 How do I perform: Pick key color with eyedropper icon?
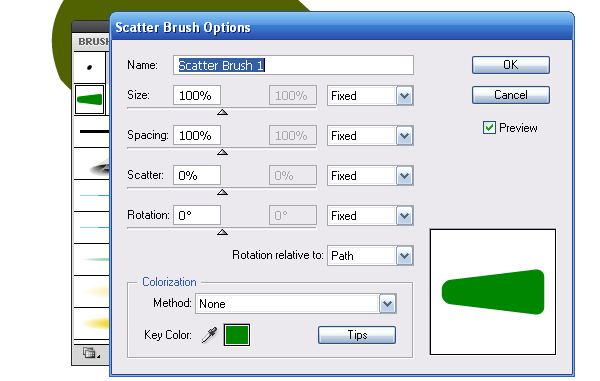209,335
